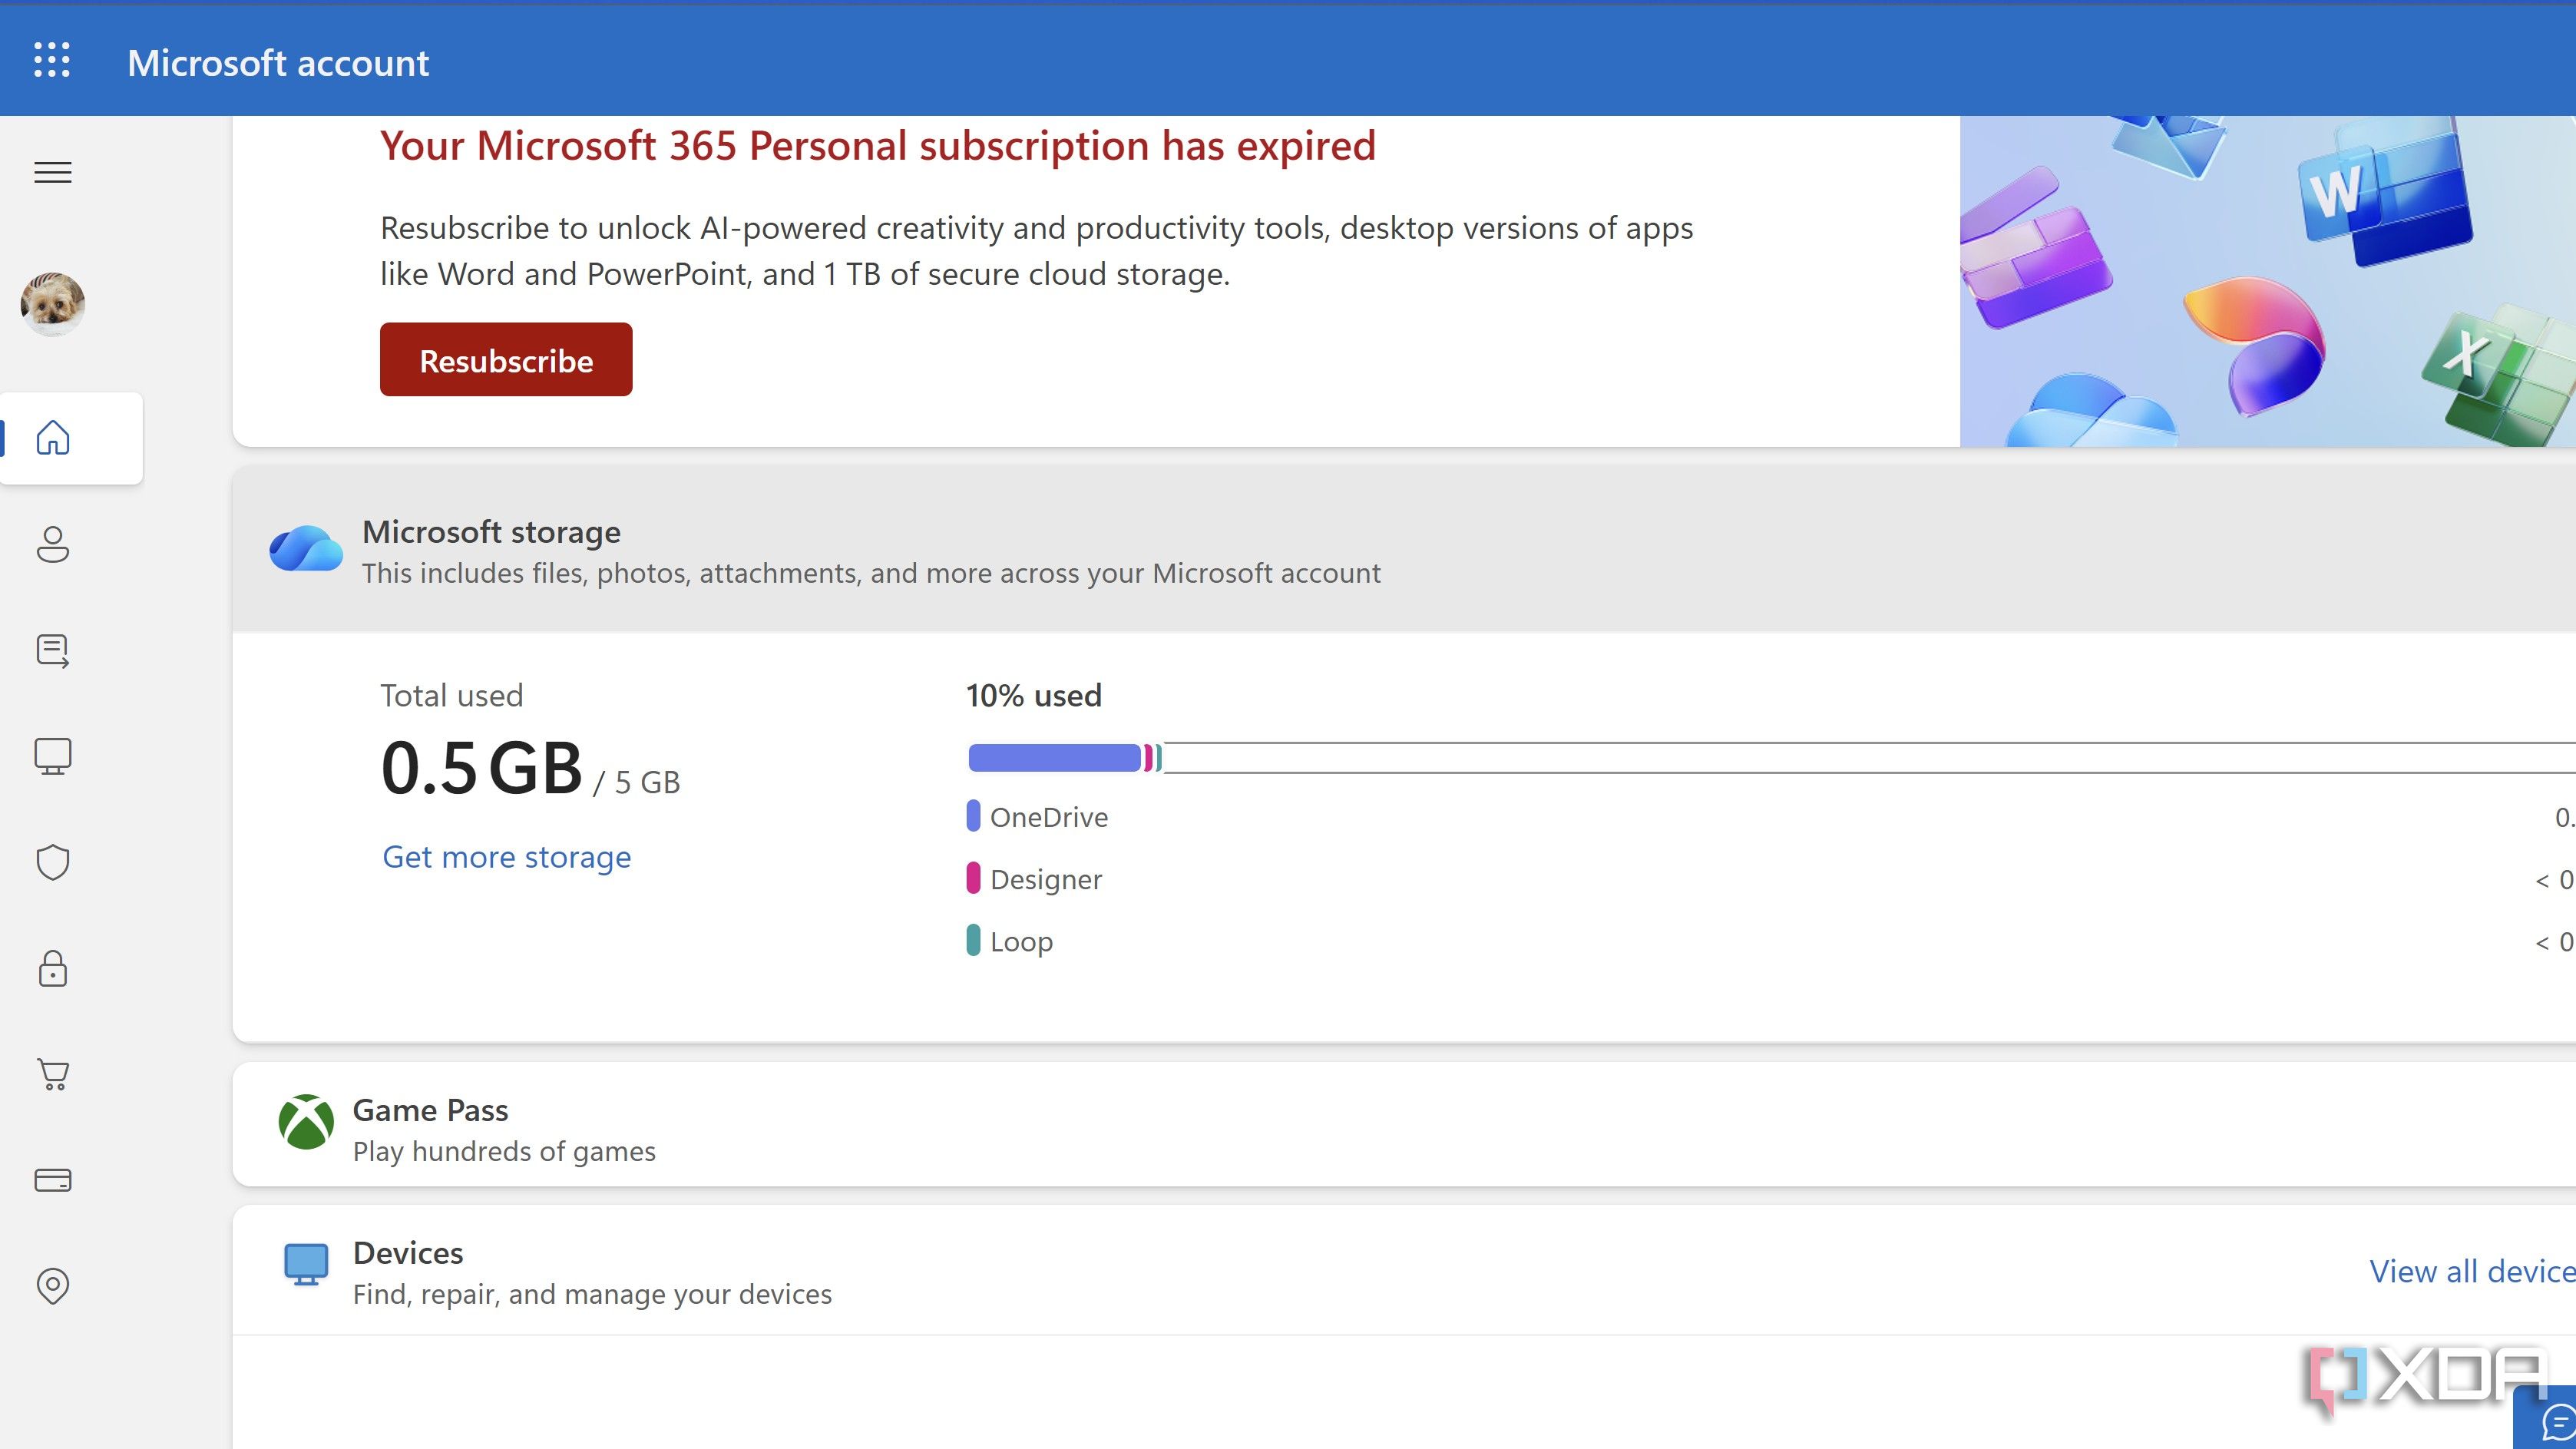Image resolution: width=2576 pixels, height=1449 pixels.
Task: Open Privacy padlock sidebar icon
Action: tap(53, 968)
